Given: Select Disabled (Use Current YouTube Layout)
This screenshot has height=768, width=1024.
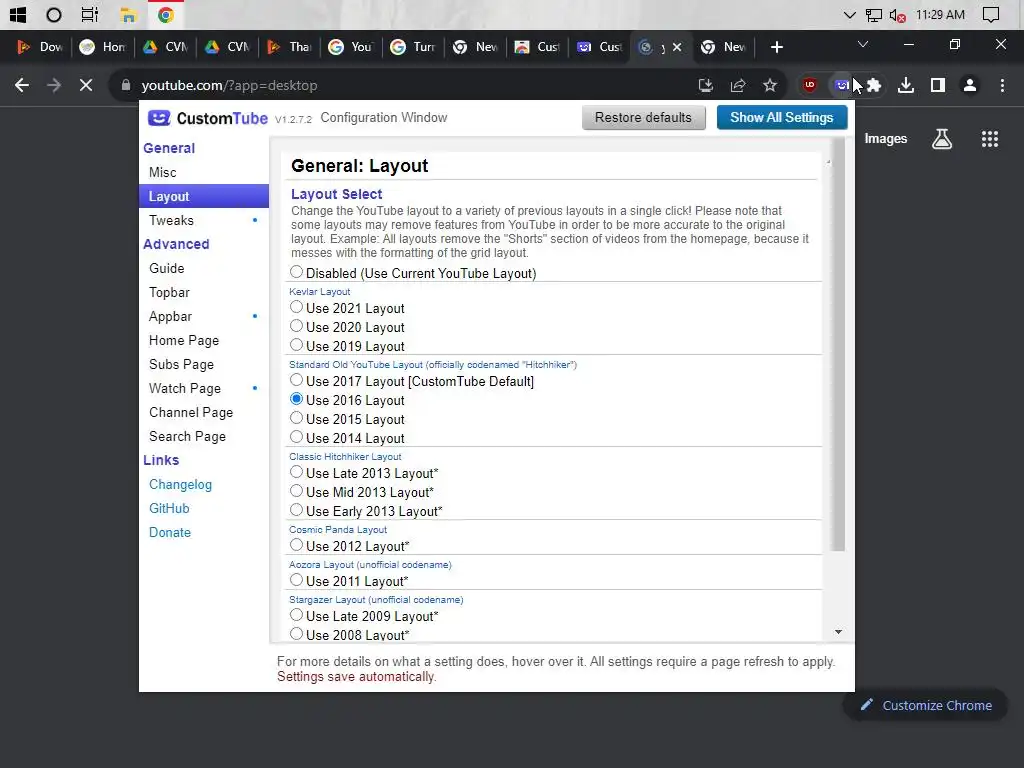Looking at the screenshot, I should click(296, 272).
